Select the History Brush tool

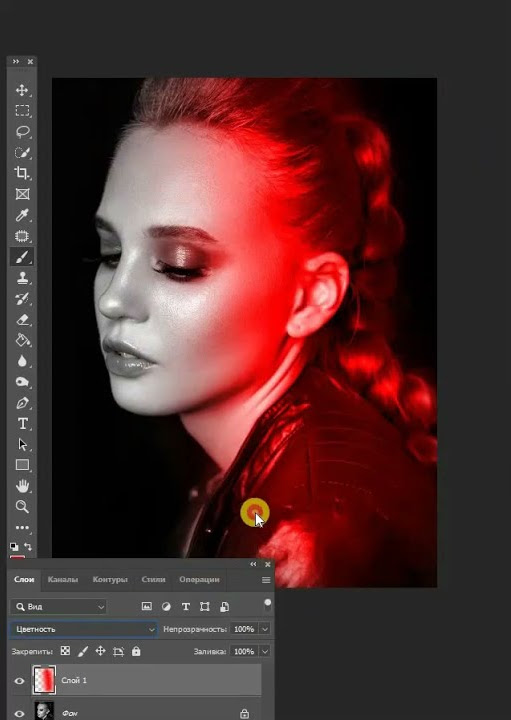coord(22,299)
